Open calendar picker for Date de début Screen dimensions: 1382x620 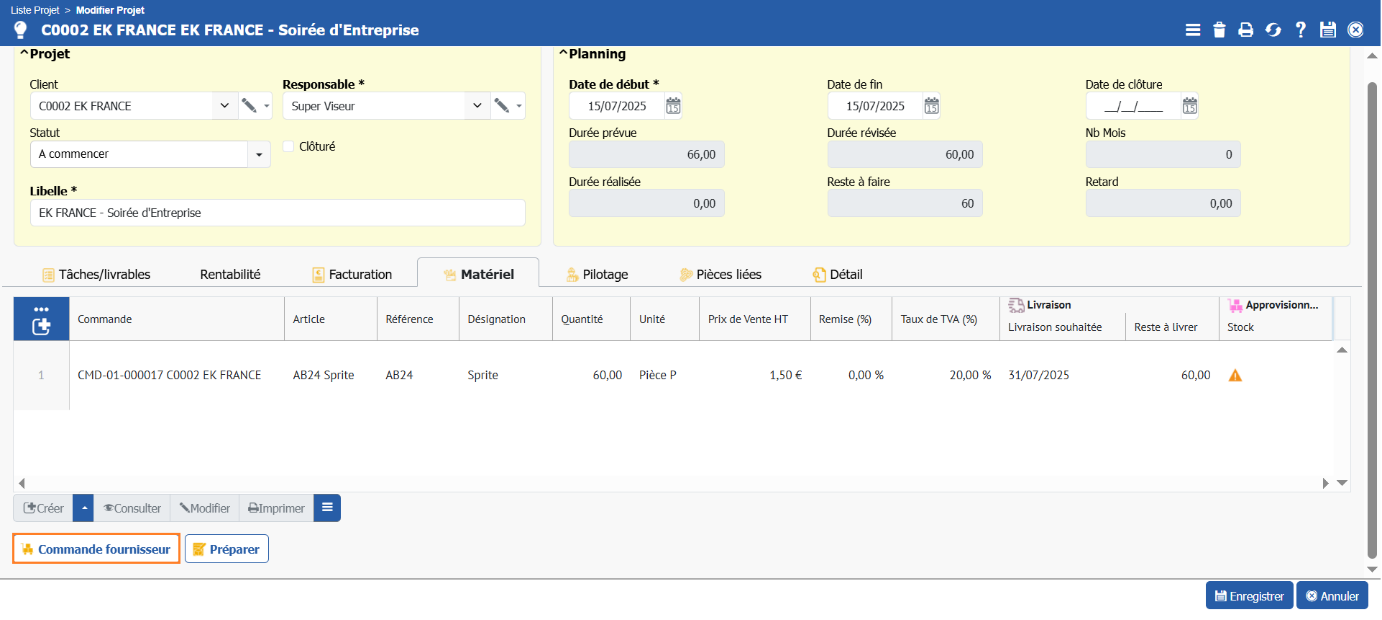(x=673, y=106)
